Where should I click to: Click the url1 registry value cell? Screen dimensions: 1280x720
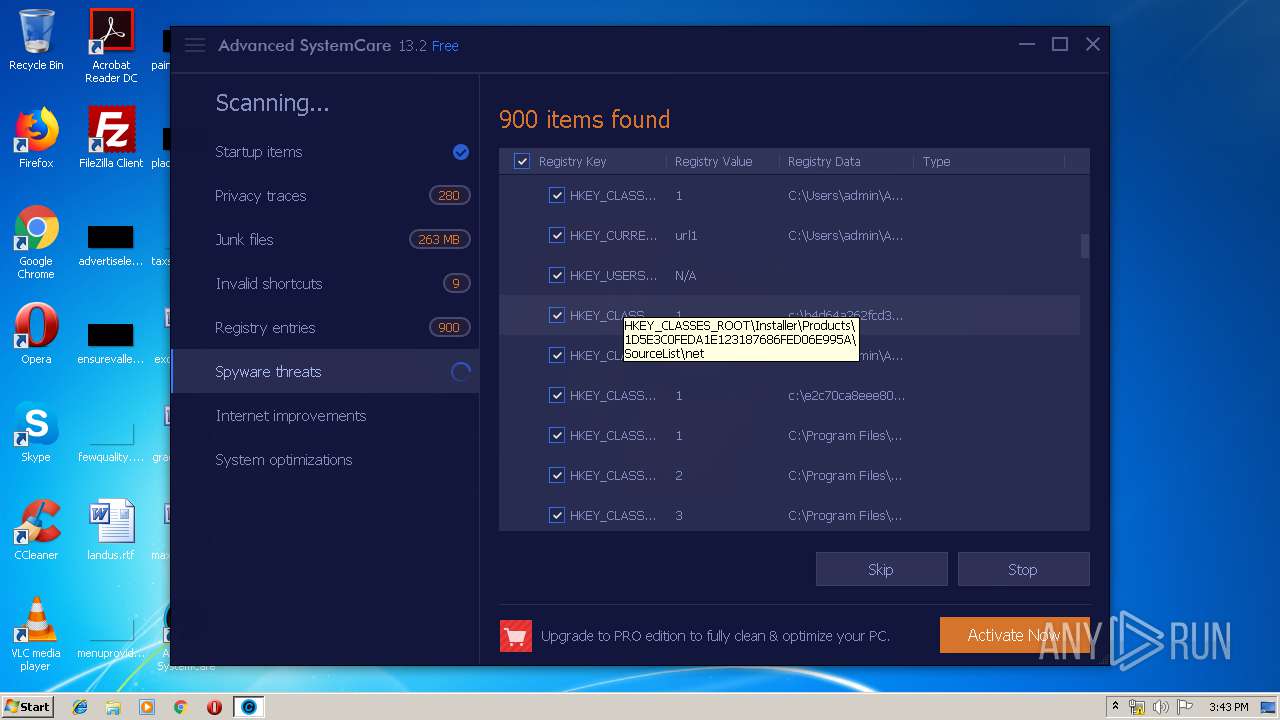point(686,235)
